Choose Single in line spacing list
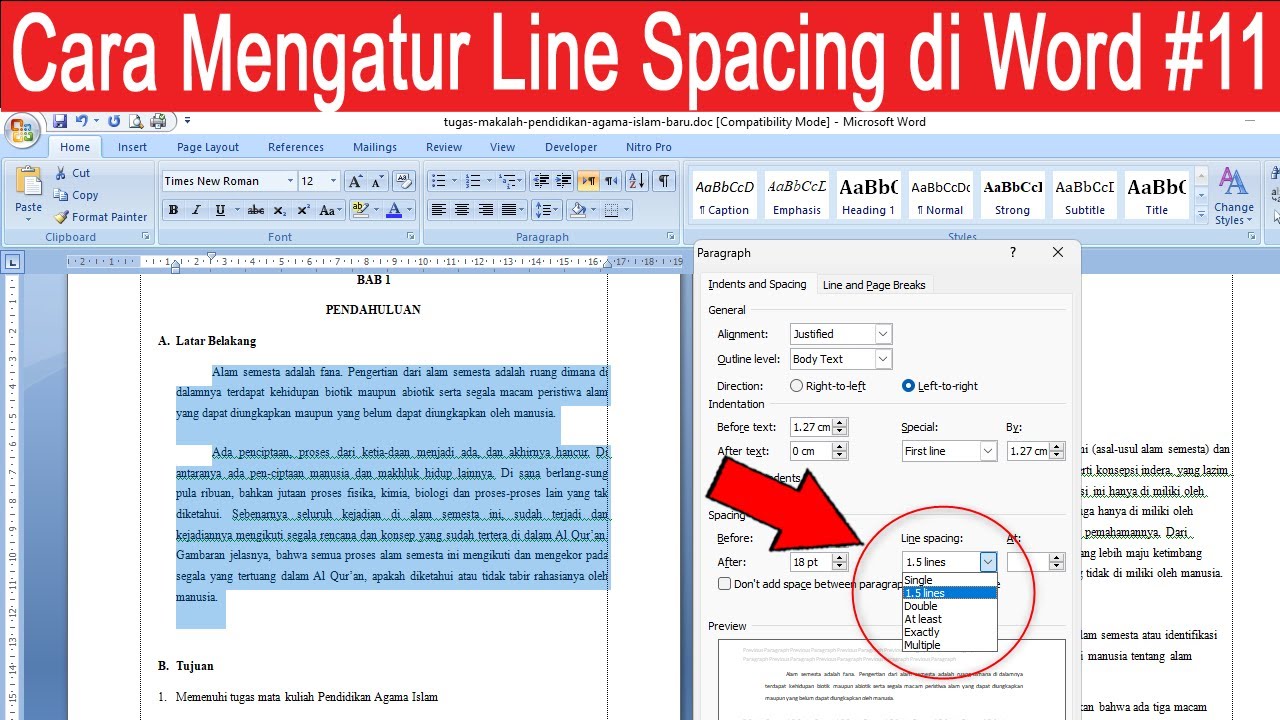 [949, 580]
